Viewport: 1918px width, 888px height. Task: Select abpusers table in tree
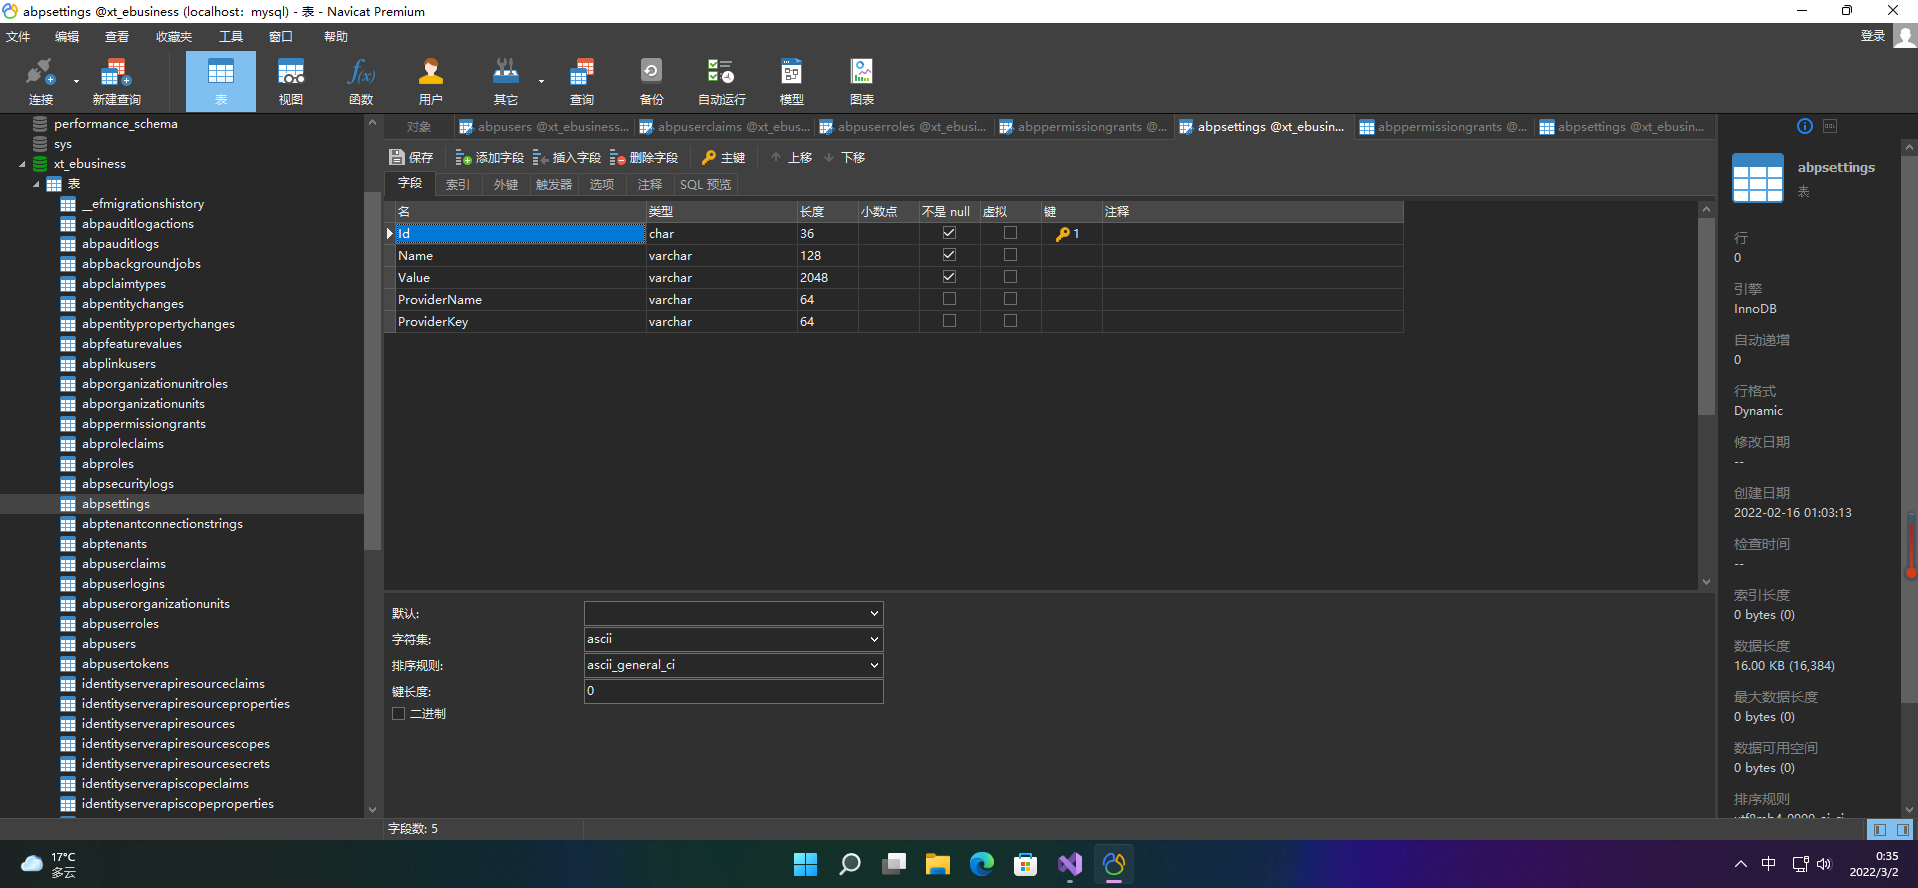tap(109, 644)
